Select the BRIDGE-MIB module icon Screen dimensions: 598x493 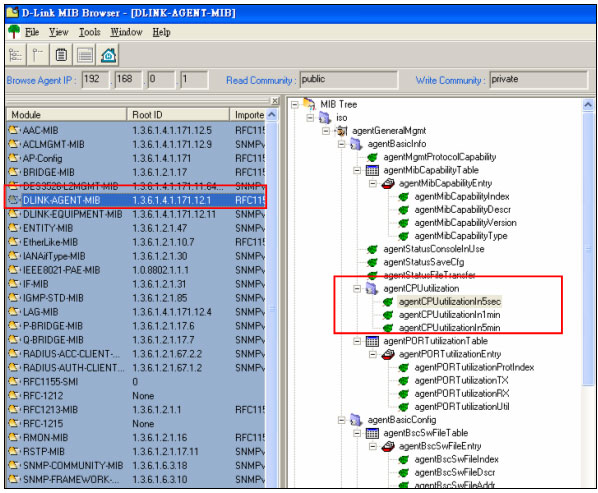14,172
